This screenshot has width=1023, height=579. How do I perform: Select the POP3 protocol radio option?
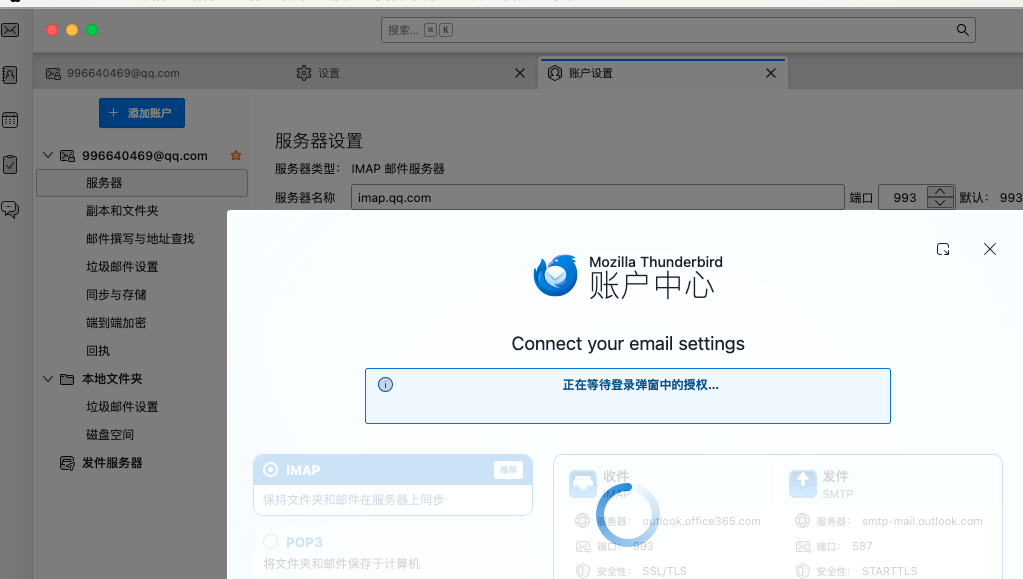(x=271, y=542)
